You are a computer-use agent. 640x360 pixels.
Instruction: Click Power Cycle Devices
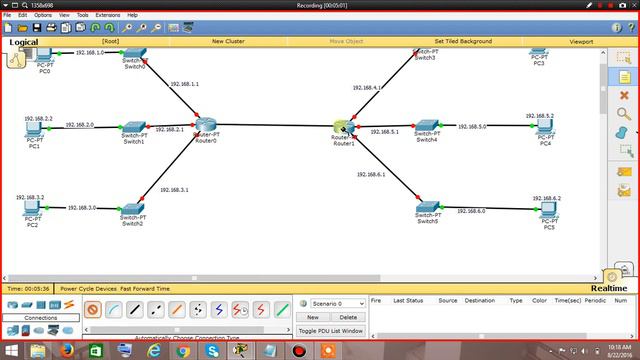point(89,289)
